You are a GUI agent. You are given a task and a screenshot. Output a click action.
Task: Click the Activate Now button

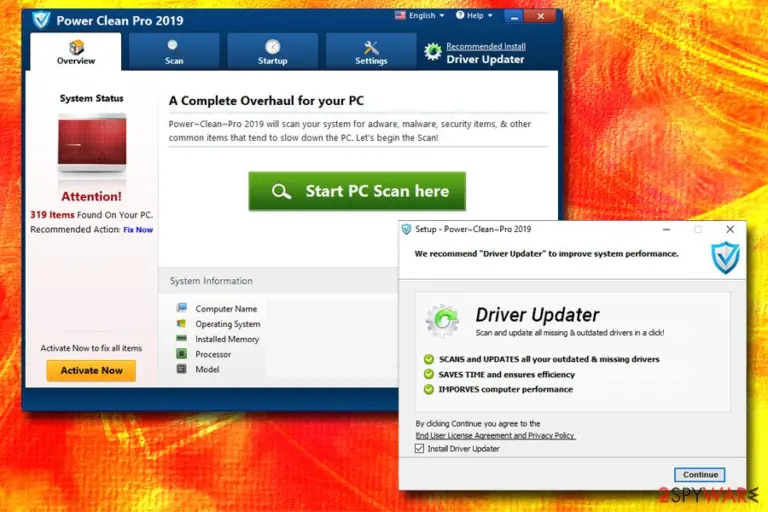point(91,370)
